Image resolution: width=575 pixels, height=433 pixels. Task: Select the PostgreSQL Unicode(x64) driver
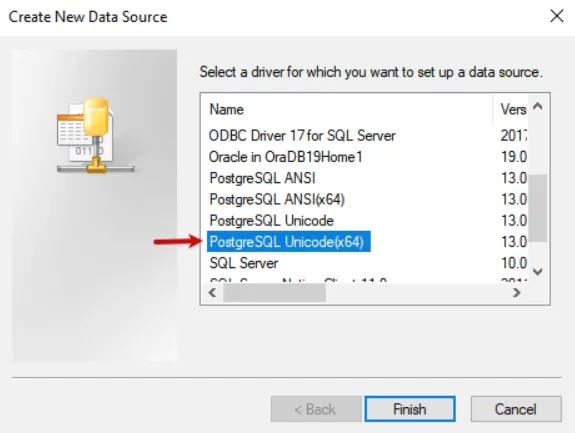(x=289, y=242)
